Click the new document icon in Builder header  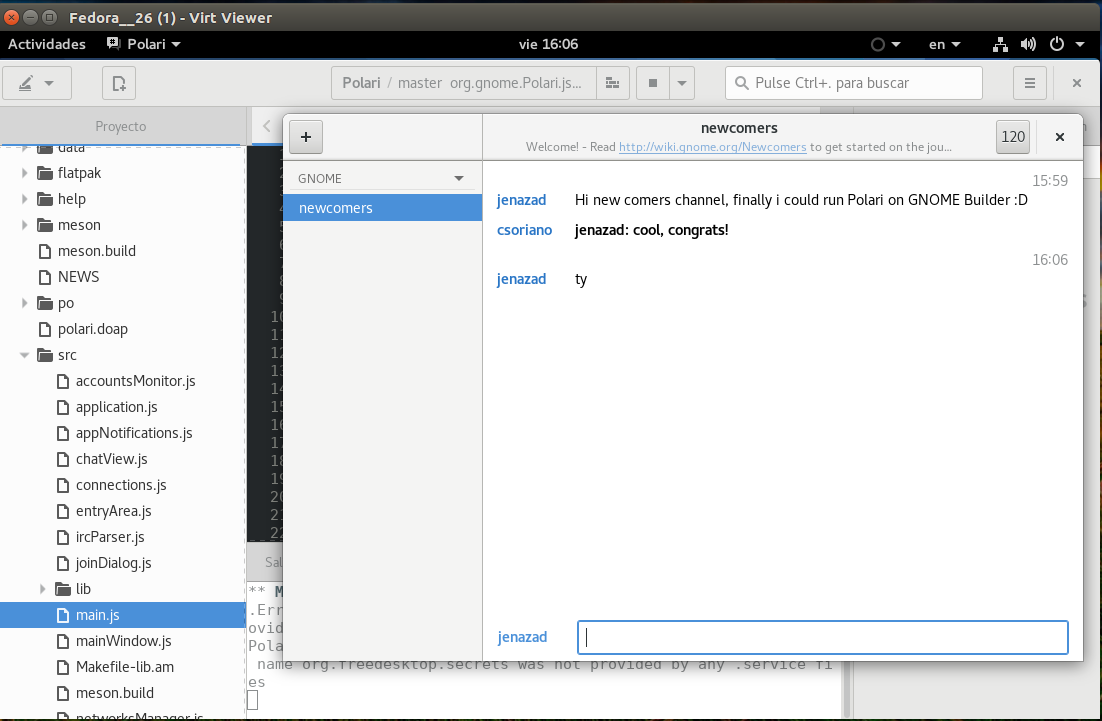[x=119, y=84]
